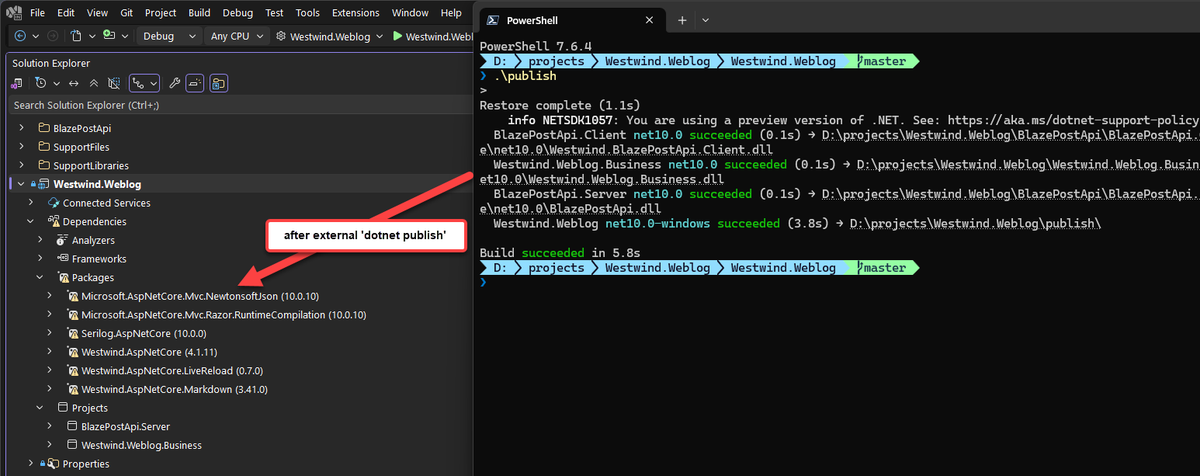Click the Solution Explorer panel title
1200x476 pixels.
[50, 62]
